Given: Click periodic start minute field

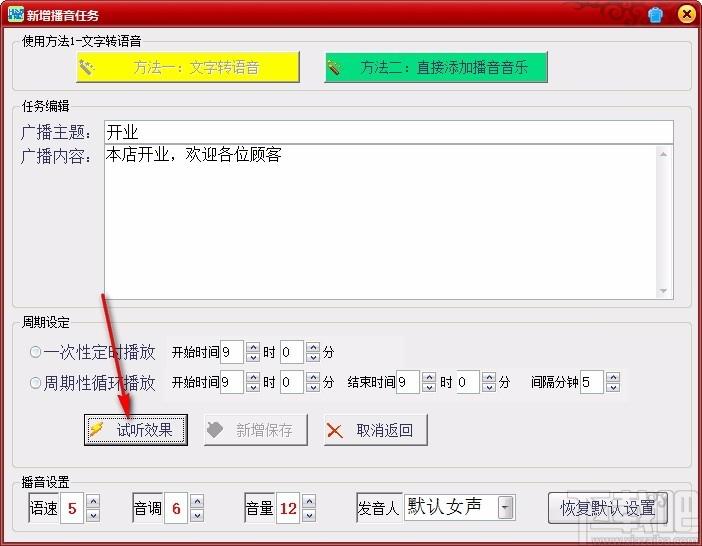Looking at the screenshot, I should (x=292, y=382).
